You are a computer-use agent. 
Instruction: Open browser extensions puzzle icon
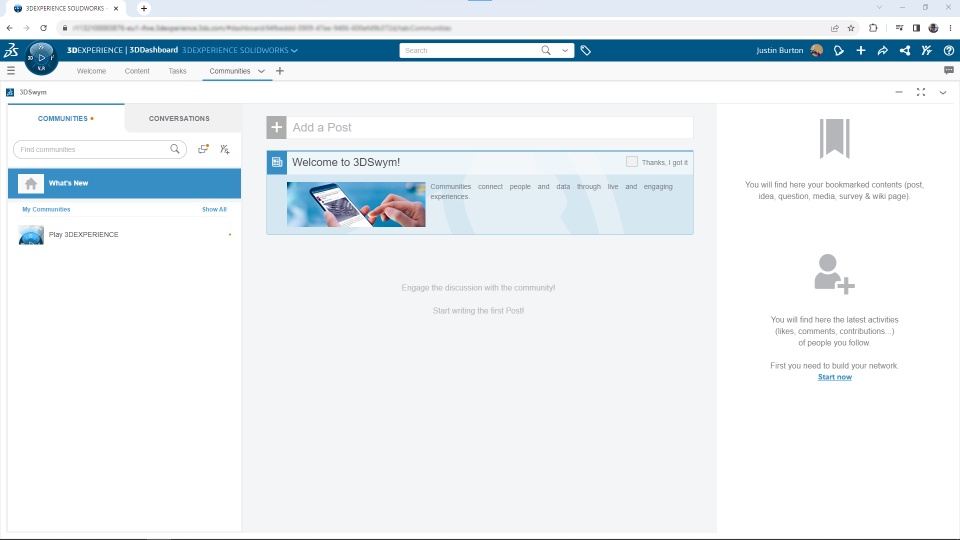tap(873, 28)
